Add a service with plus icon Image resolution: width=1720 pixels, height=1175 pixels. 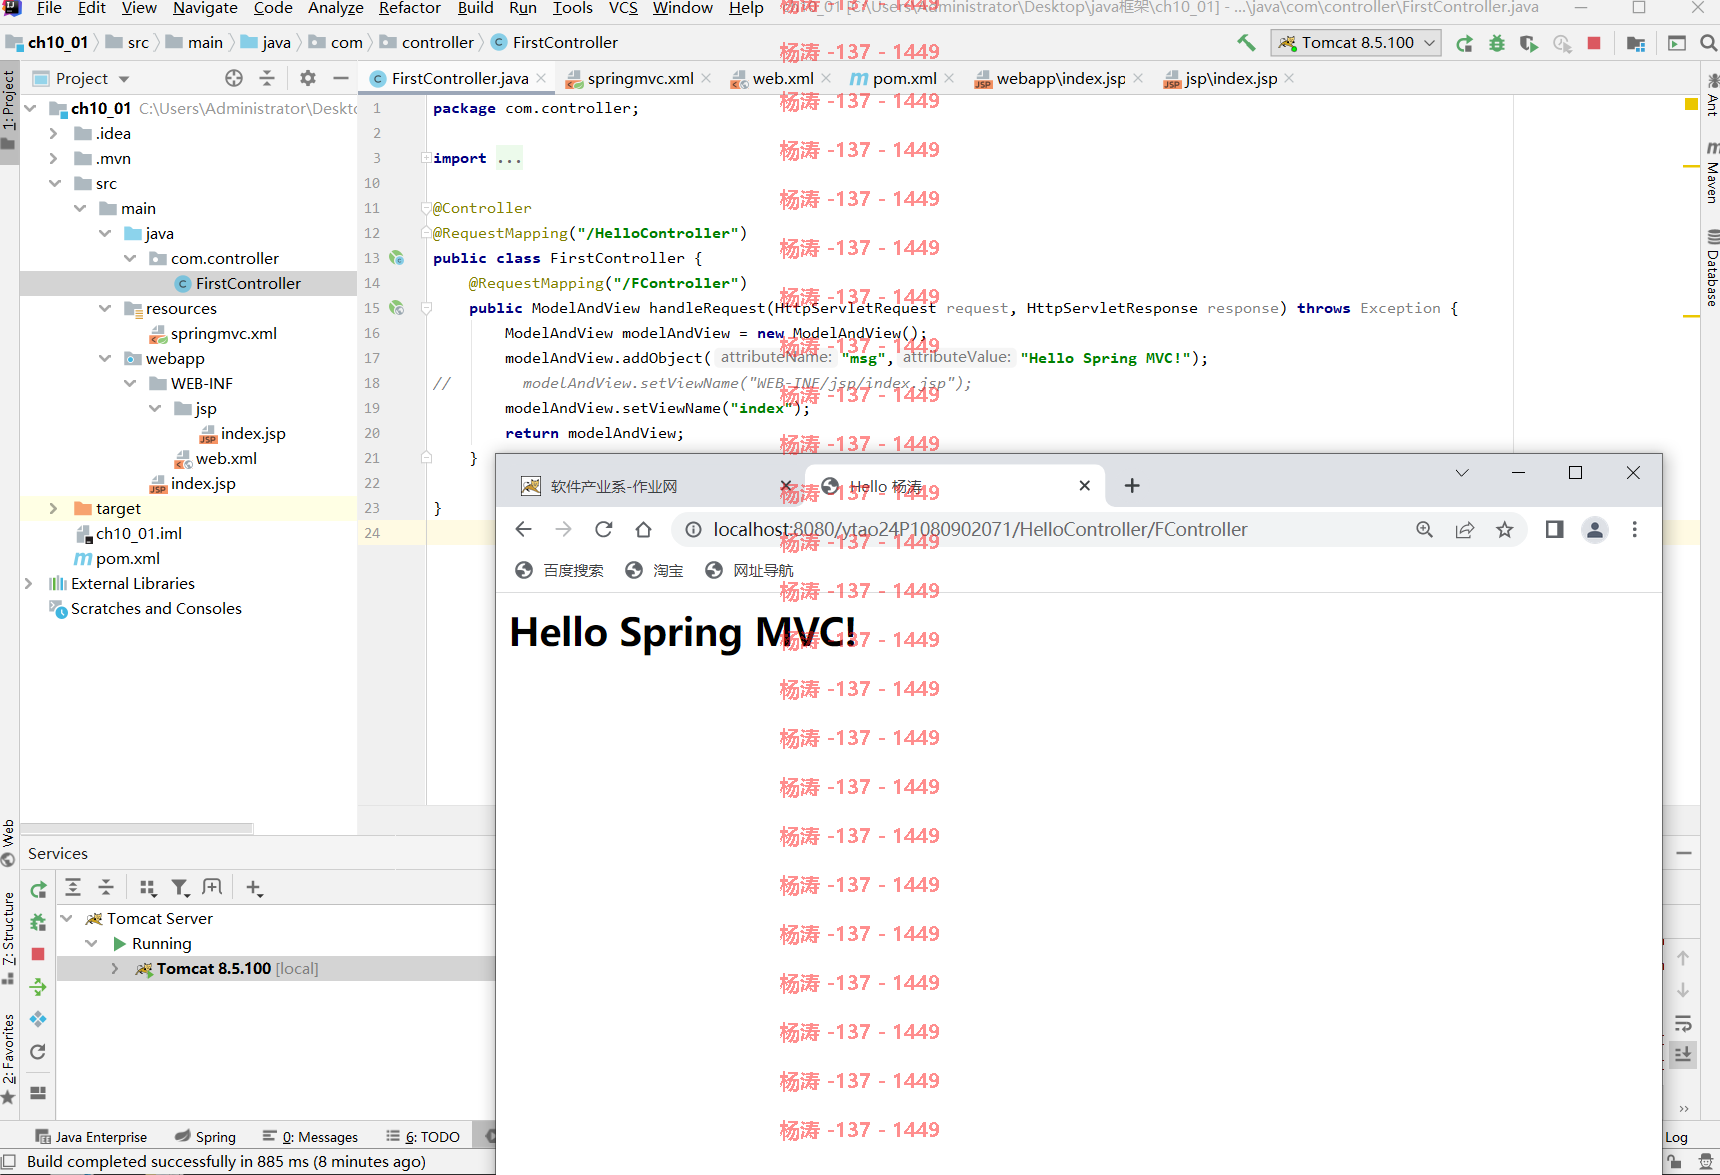[254, 887]
